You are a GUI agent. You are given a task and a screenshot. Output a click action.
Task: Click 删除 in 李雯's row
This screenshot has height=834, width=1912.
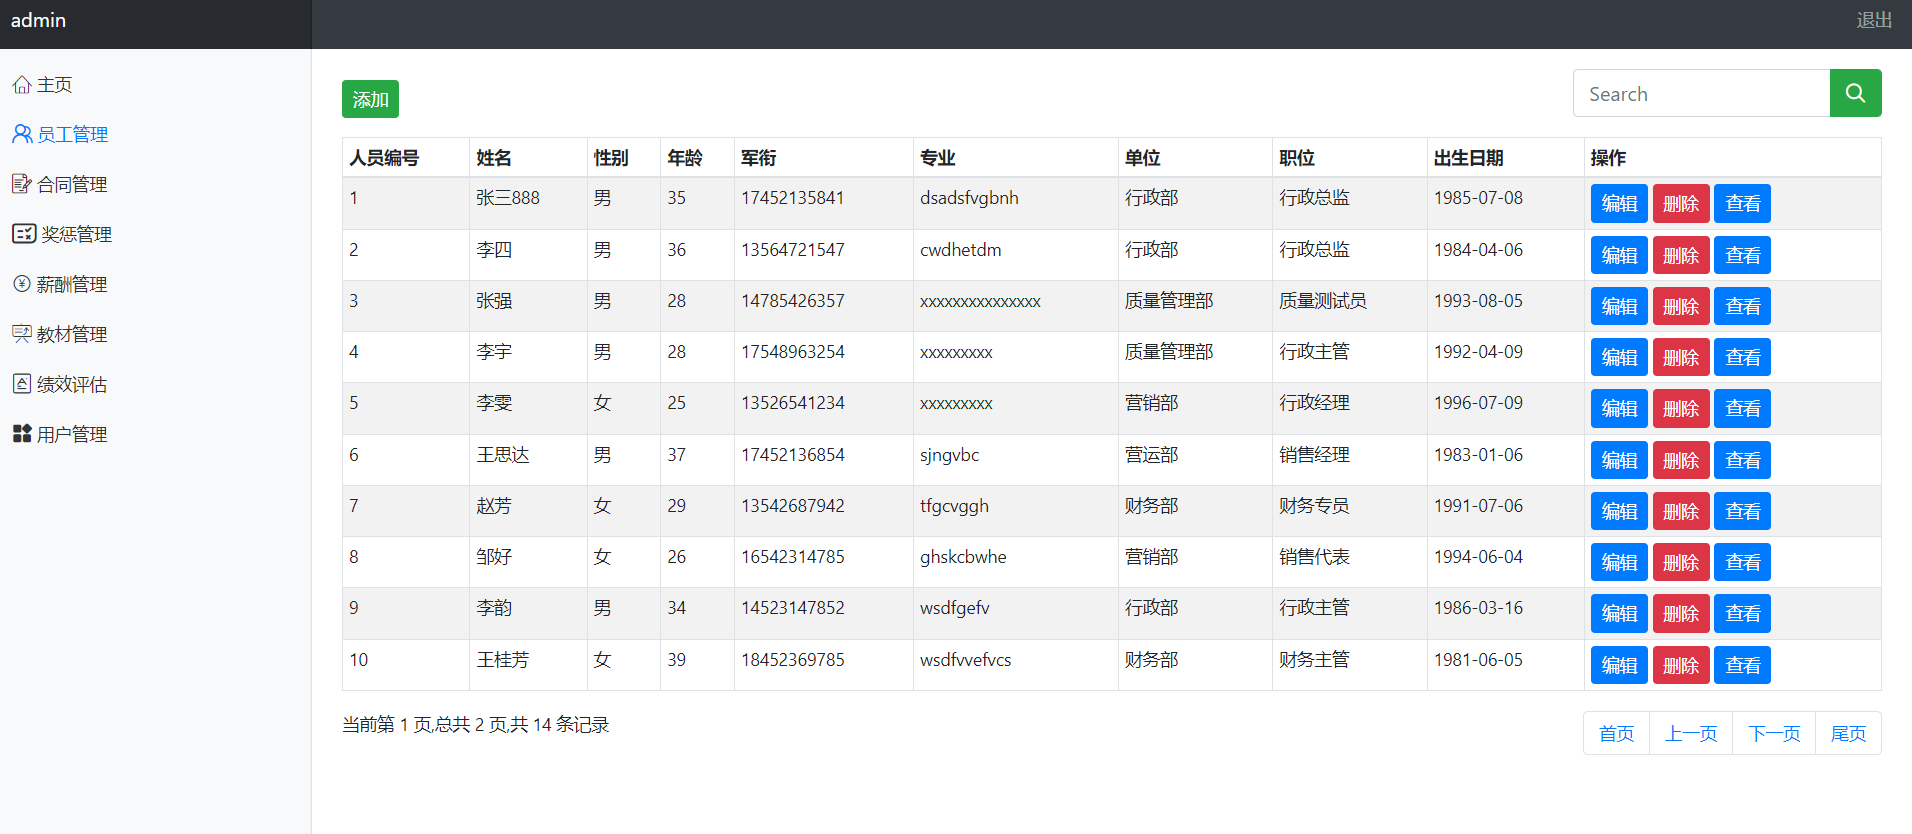[x=1681, y=408]
